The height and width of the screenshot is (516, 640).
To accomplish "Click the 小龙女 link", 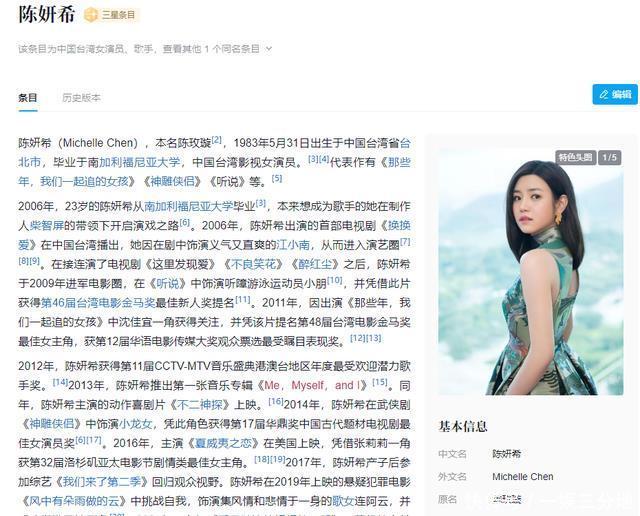I will coord(136,424).
